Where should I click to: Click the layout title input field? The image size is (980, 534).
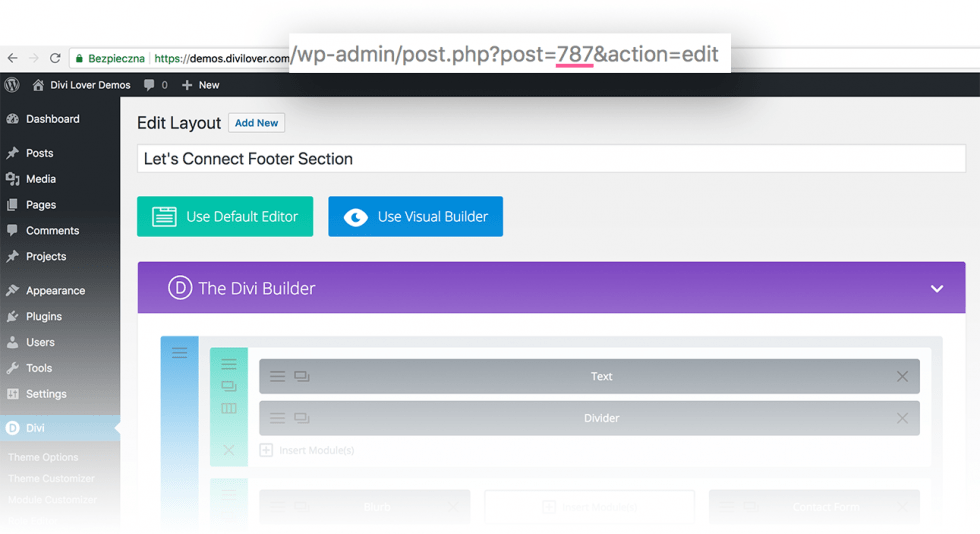pos(551,159)
